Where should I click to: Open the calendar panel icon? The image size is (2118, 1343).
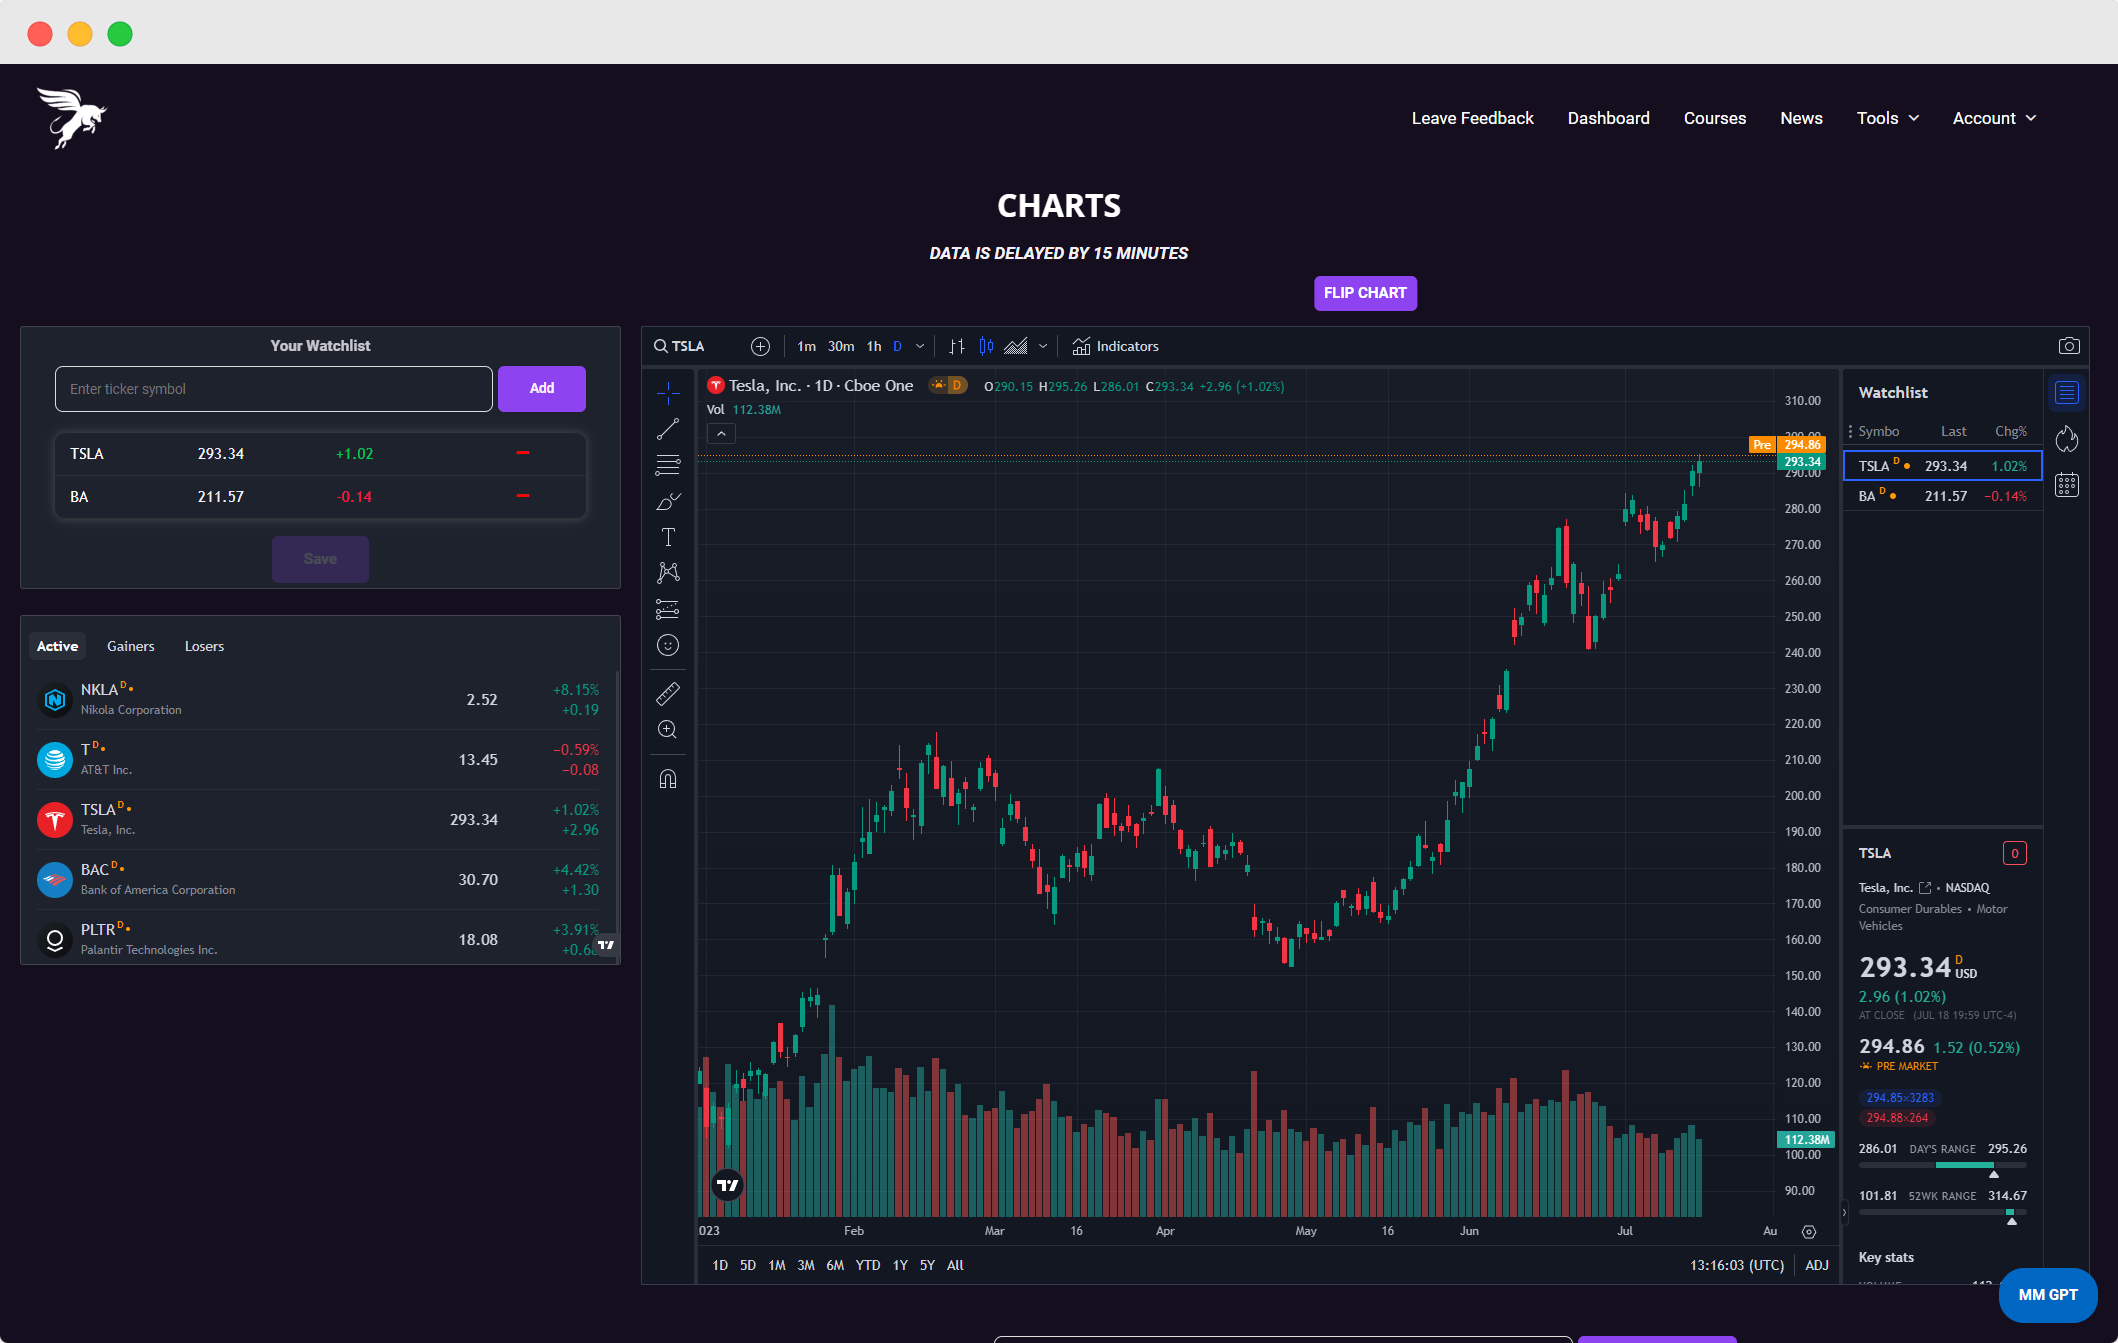pos(2066,485)
